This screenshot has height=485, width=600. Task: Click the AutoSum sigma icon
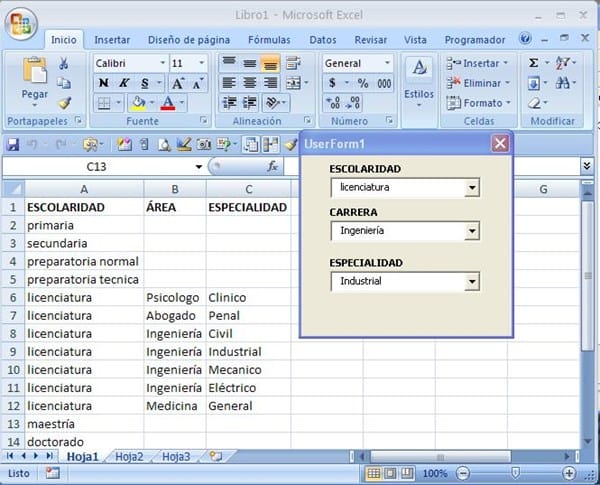pyautogui.click(x=533, y=63)
